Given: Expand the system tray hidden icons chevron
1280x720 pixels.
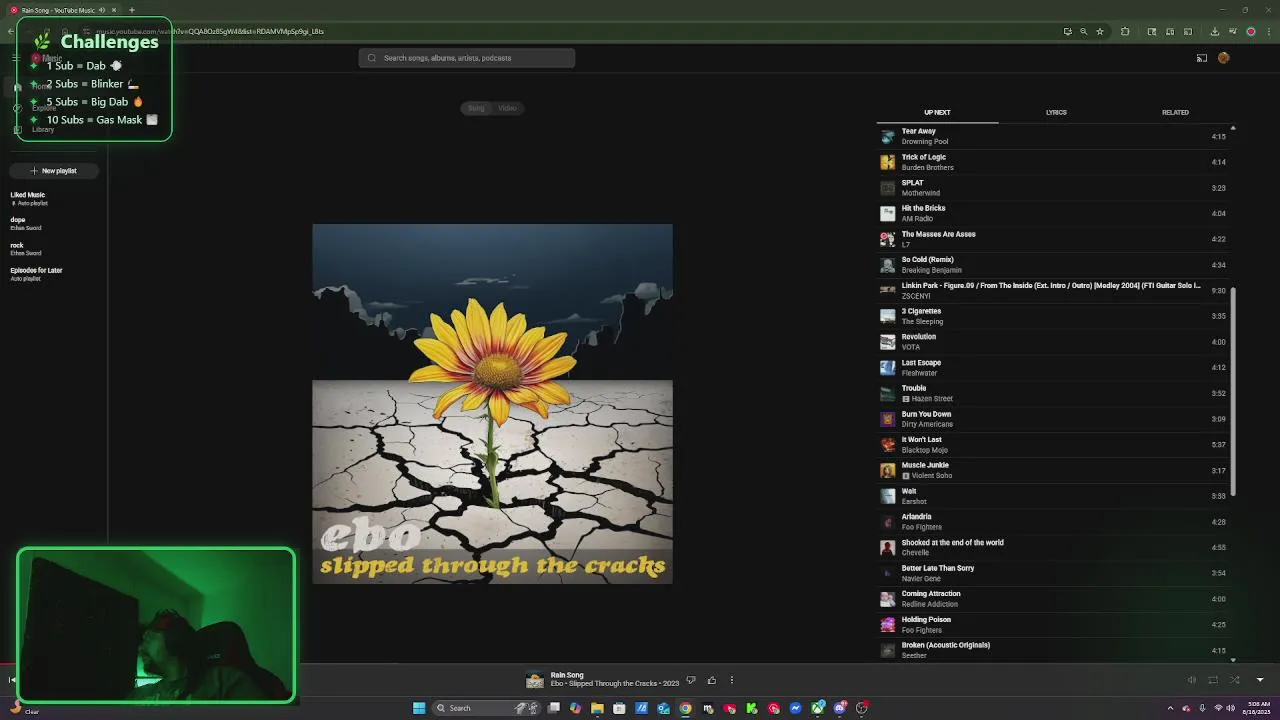Looking at the screenshot, I should point(1171,708).
